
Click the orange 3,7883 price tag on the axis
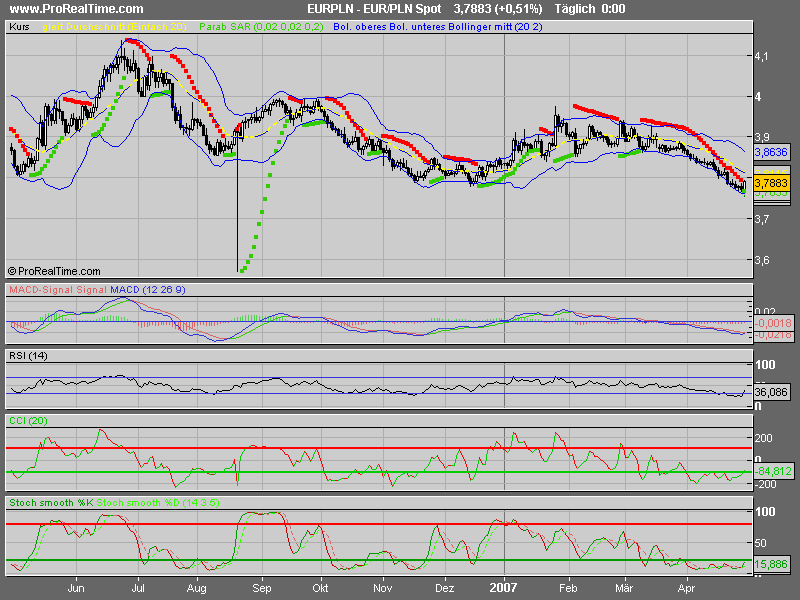click(x=770, y=183)
